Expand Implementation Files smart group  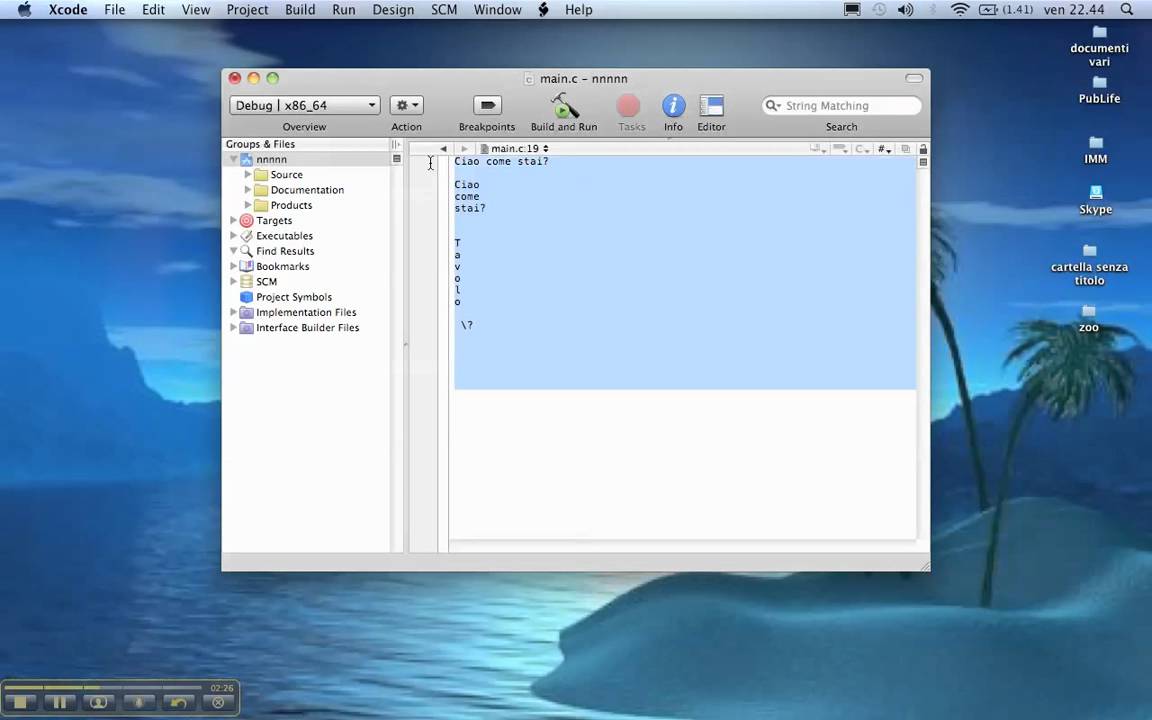coord(234,312)
